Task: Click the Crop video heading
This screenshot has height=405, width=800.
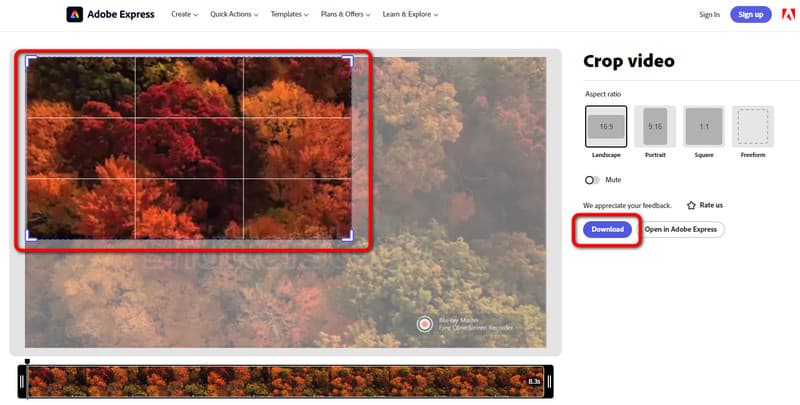Action: point(629,61)
